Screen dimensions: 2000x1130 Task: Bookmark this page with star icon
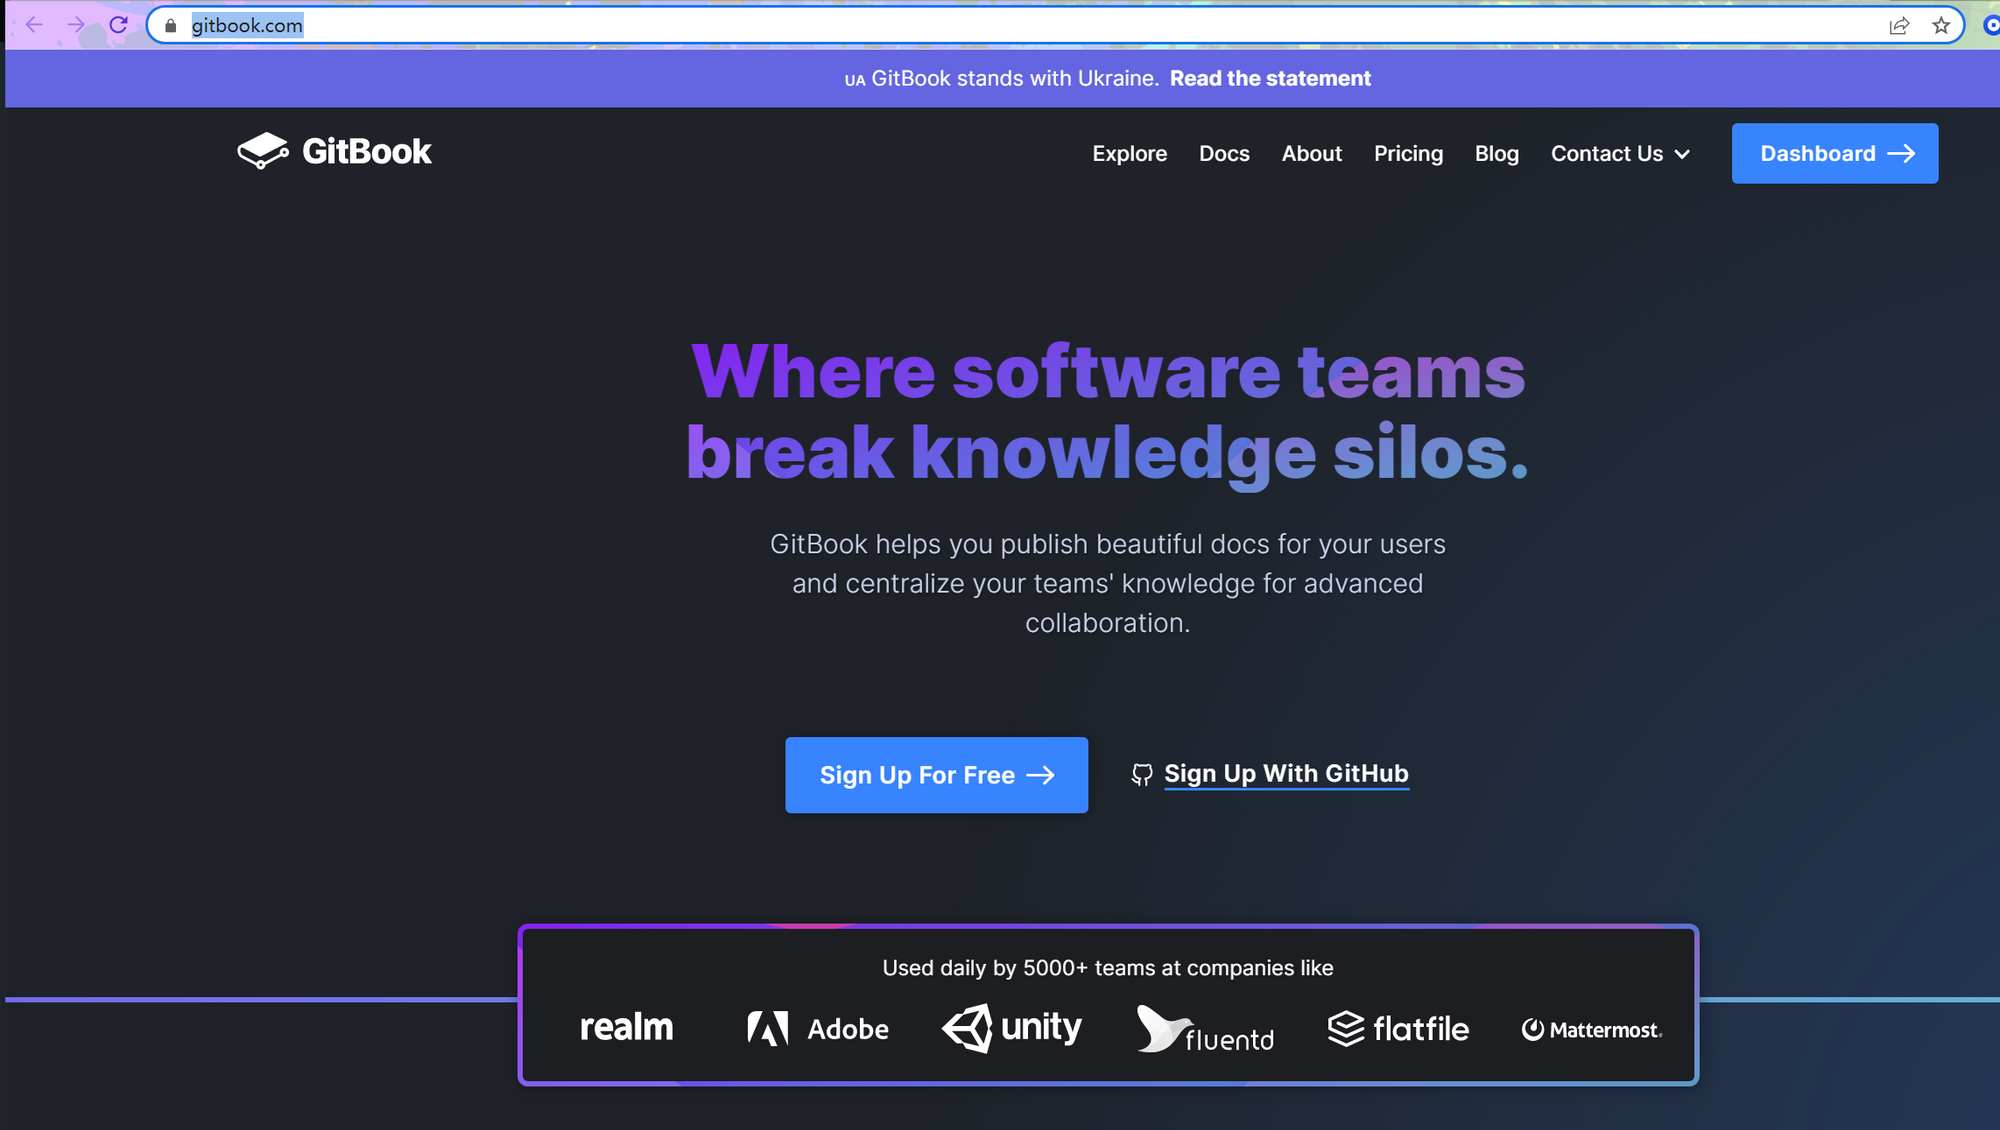(1941, 26)
